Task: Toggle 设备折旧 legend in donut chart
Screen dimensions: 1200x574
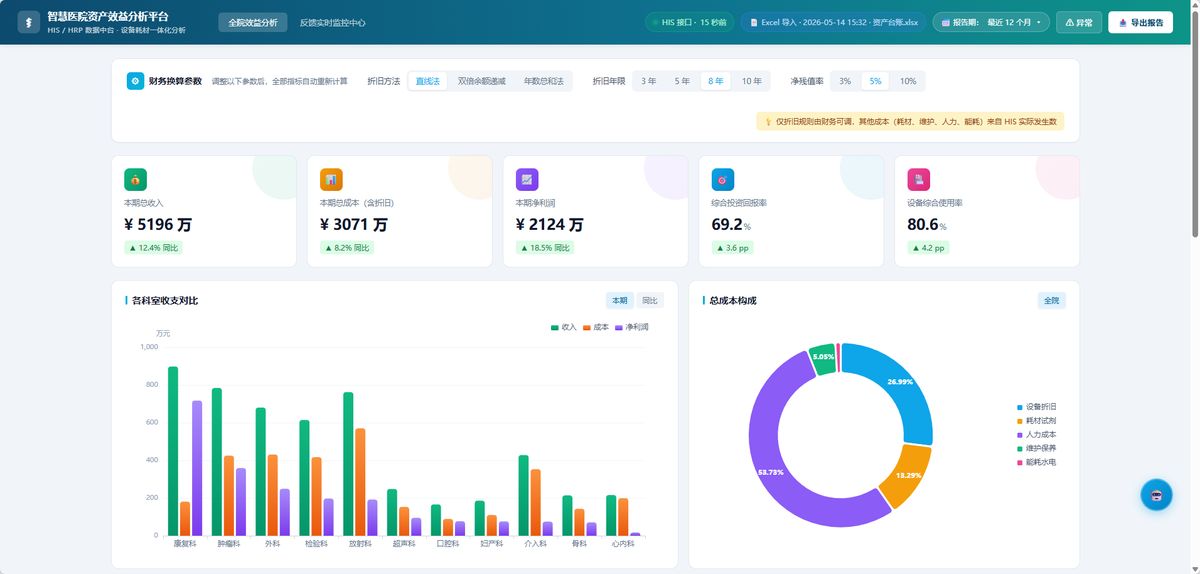Action: point(1037,407)
